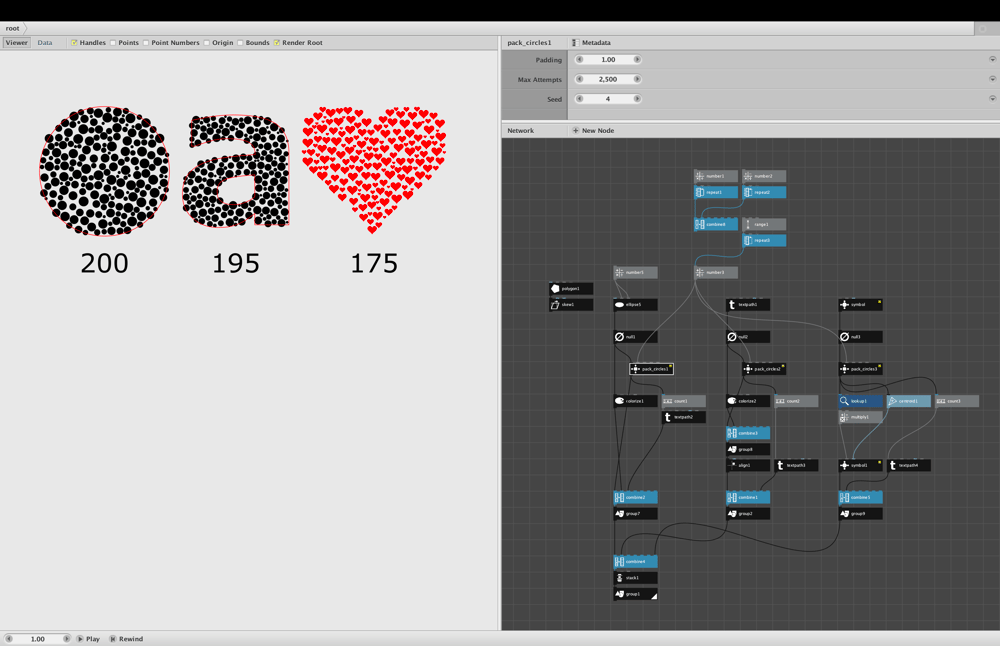1000x646 pixels.
Task: Select the colorize2 node
Action: (748, 401)
